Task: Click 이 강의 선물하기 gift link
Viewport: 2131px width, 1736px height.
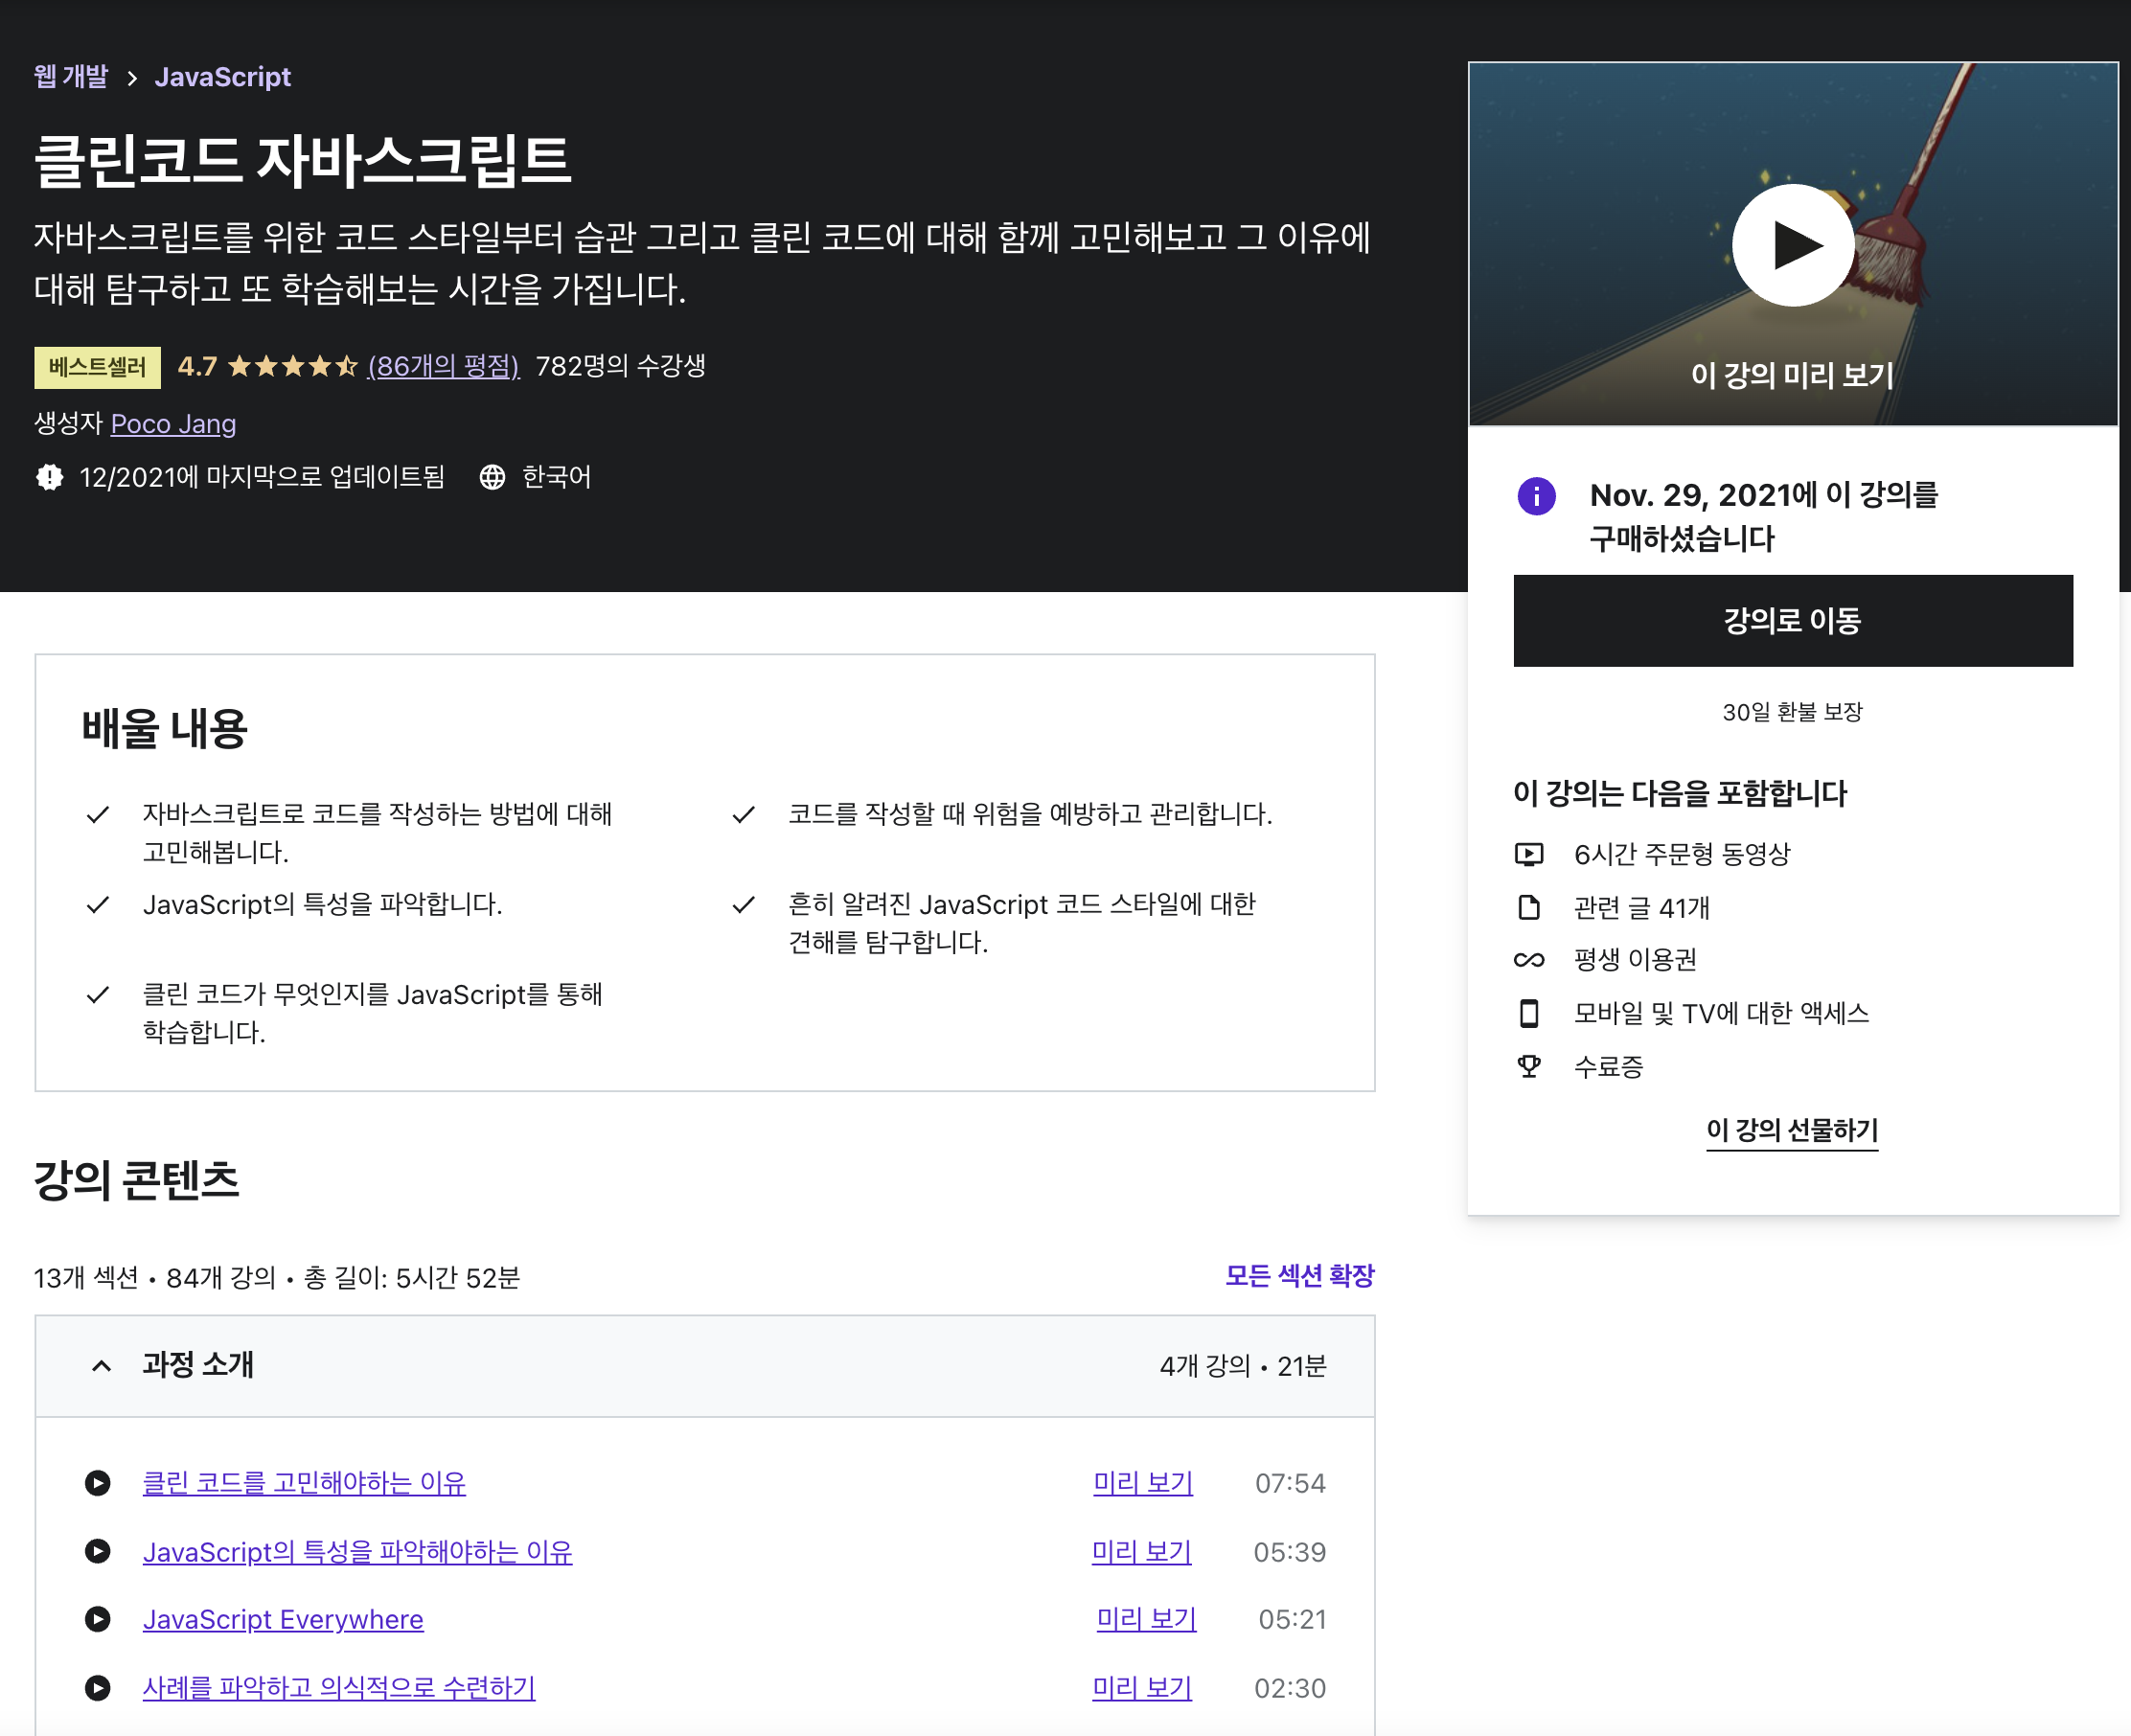Action: [1791, 1130]
